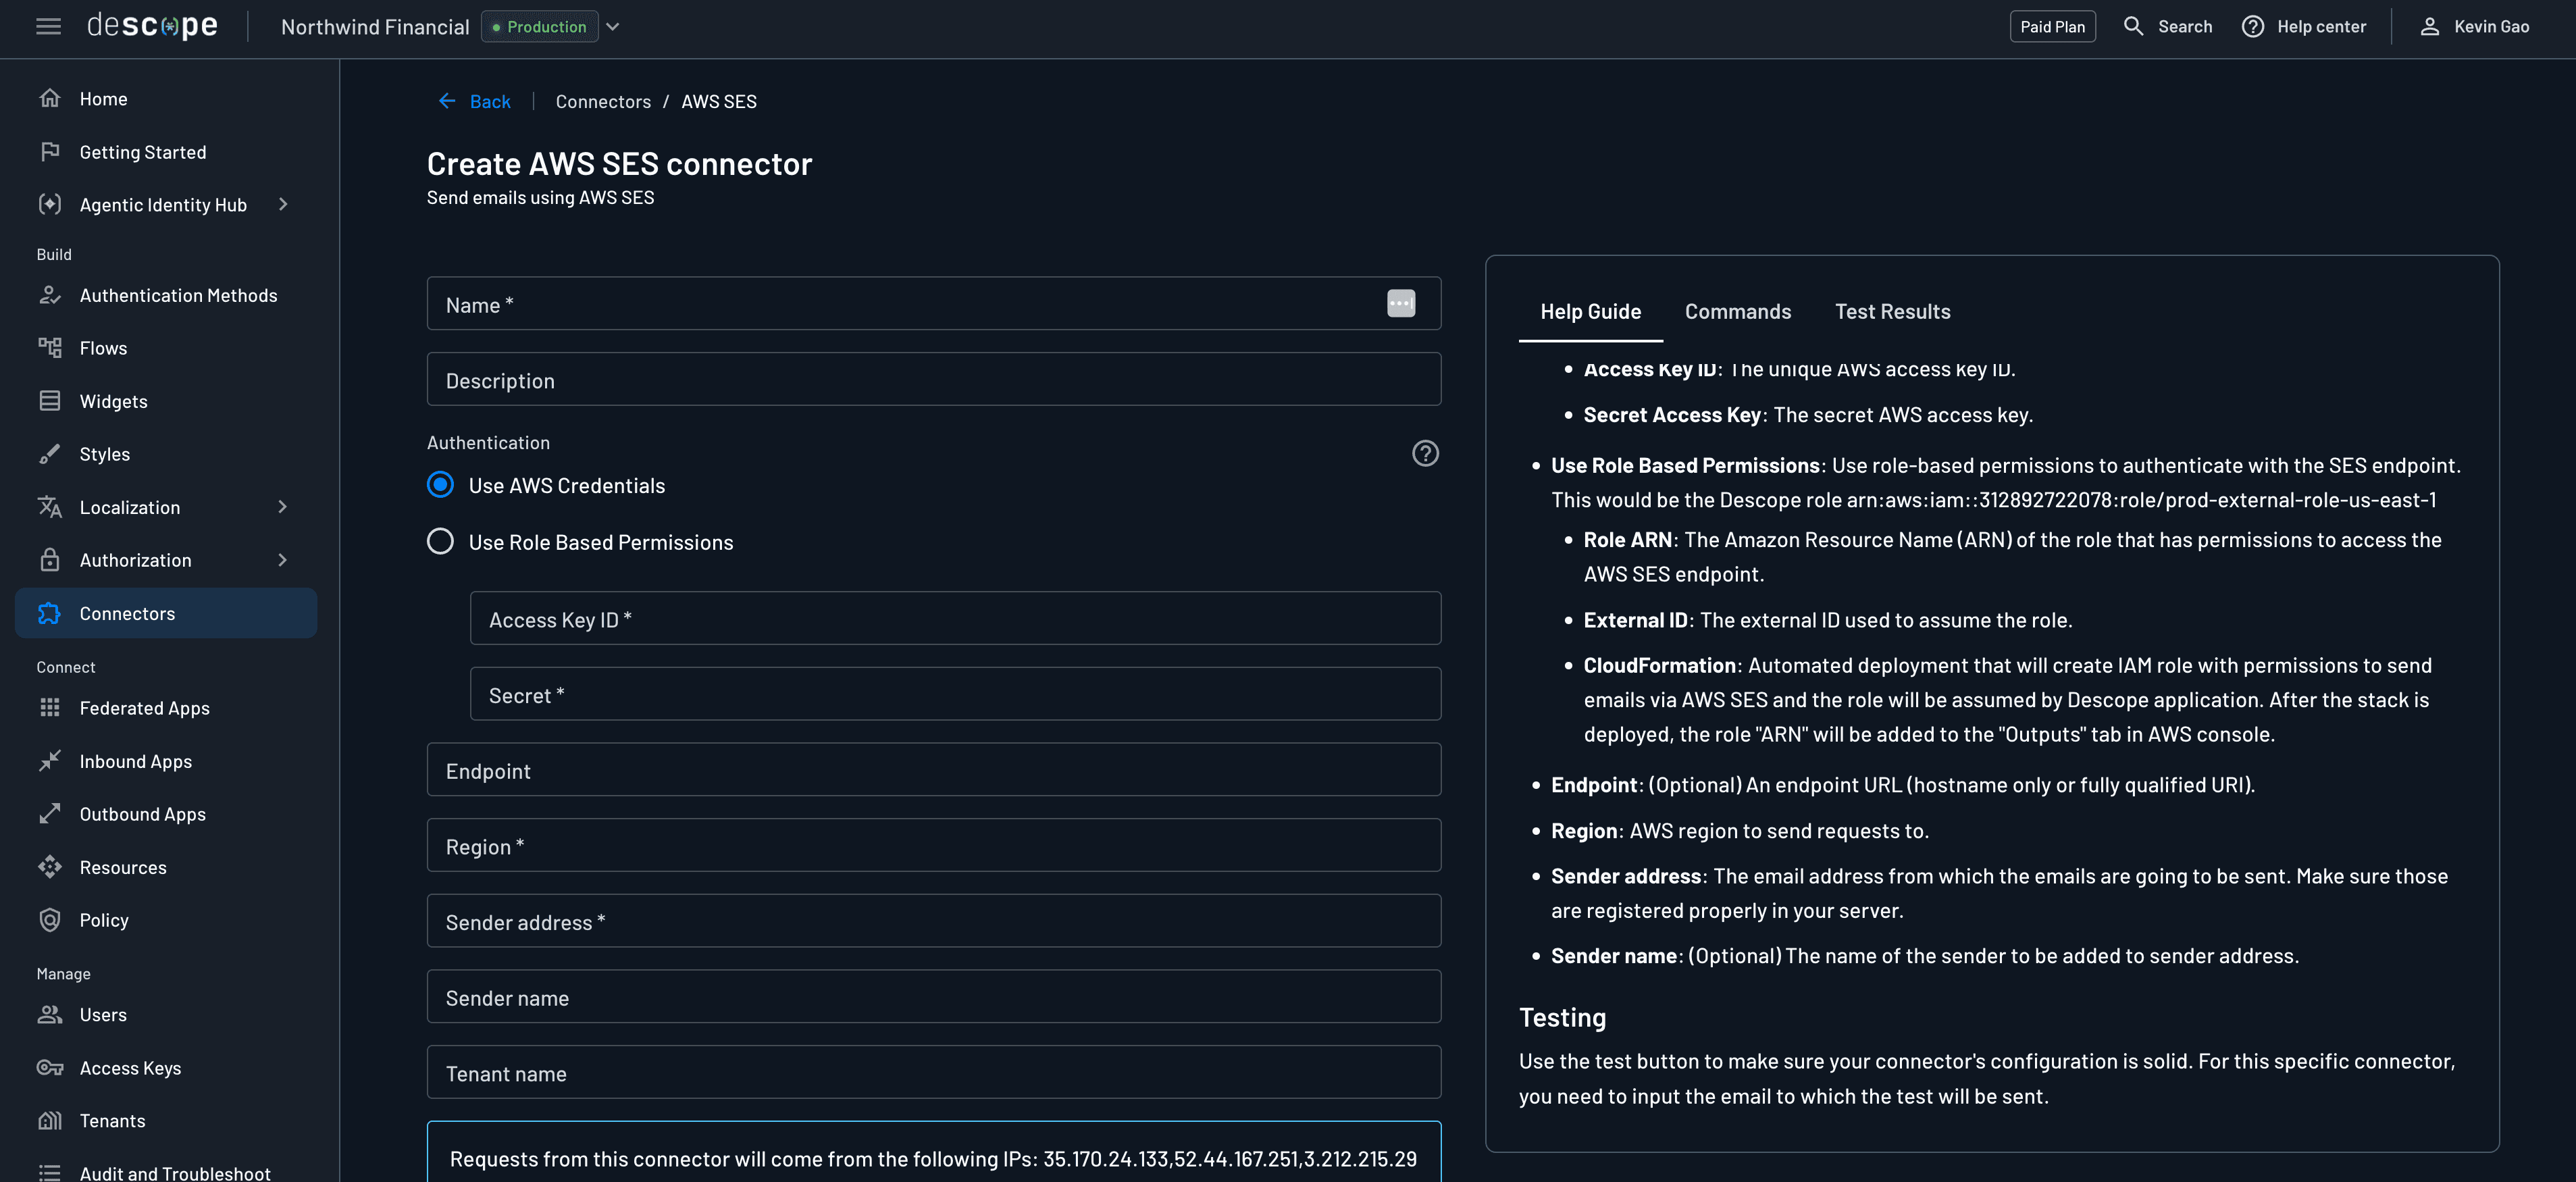The height and width of the screenshot is (1182, 2576).
Task: Select Use Role Based Permissions radio button
Action: (x=440, y=542)
